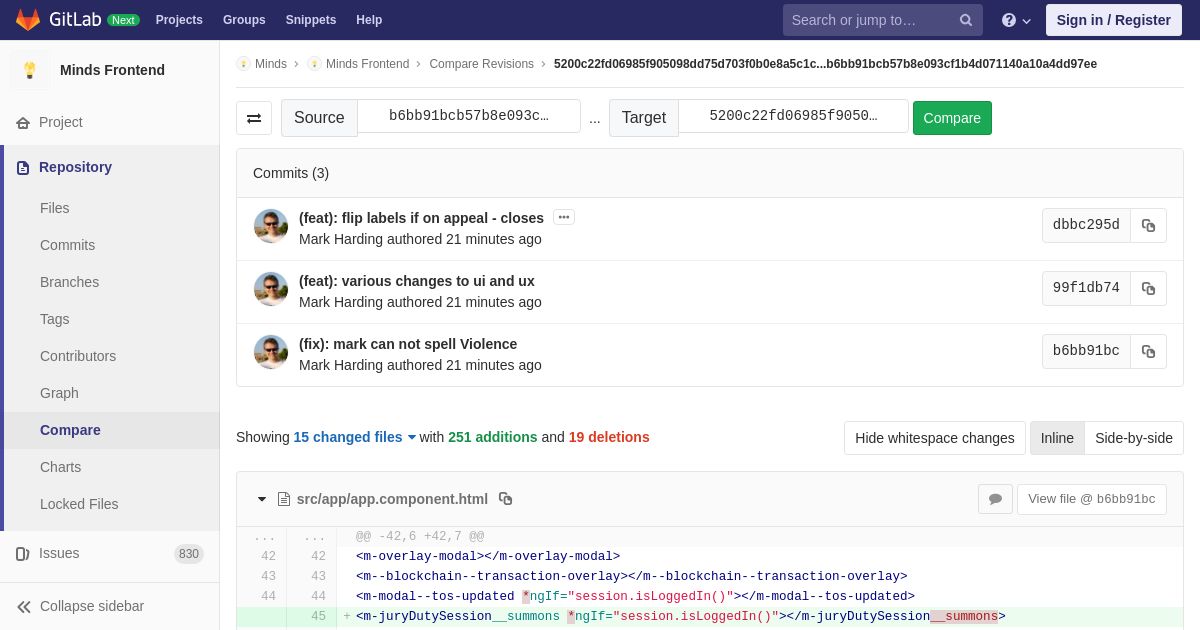This screenshot has width=1200, height=630.
Task: Hide whitespace changes in diff
Action: pos(934,438)
